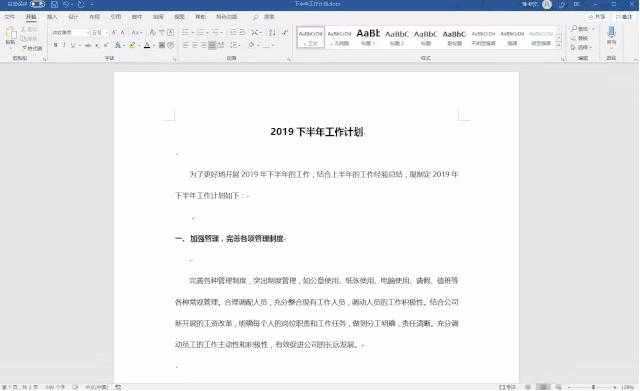Image resolution: width=640 pixels, height=391 pixels.
Task: Apply the font color A button
Action: coord(147,45)
